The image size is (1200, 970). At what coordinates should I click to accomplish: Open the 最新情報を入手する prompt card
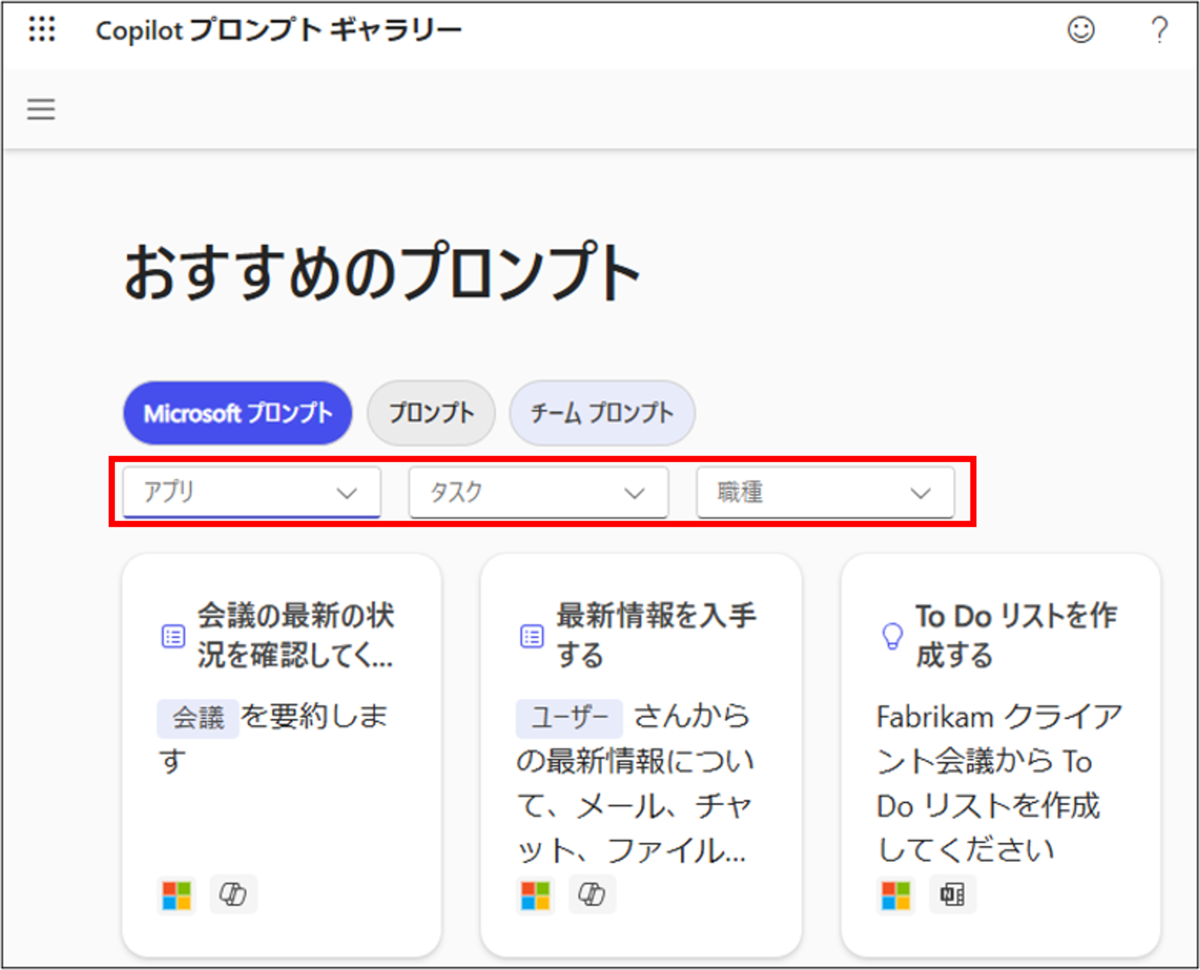(x=641, y=756)
